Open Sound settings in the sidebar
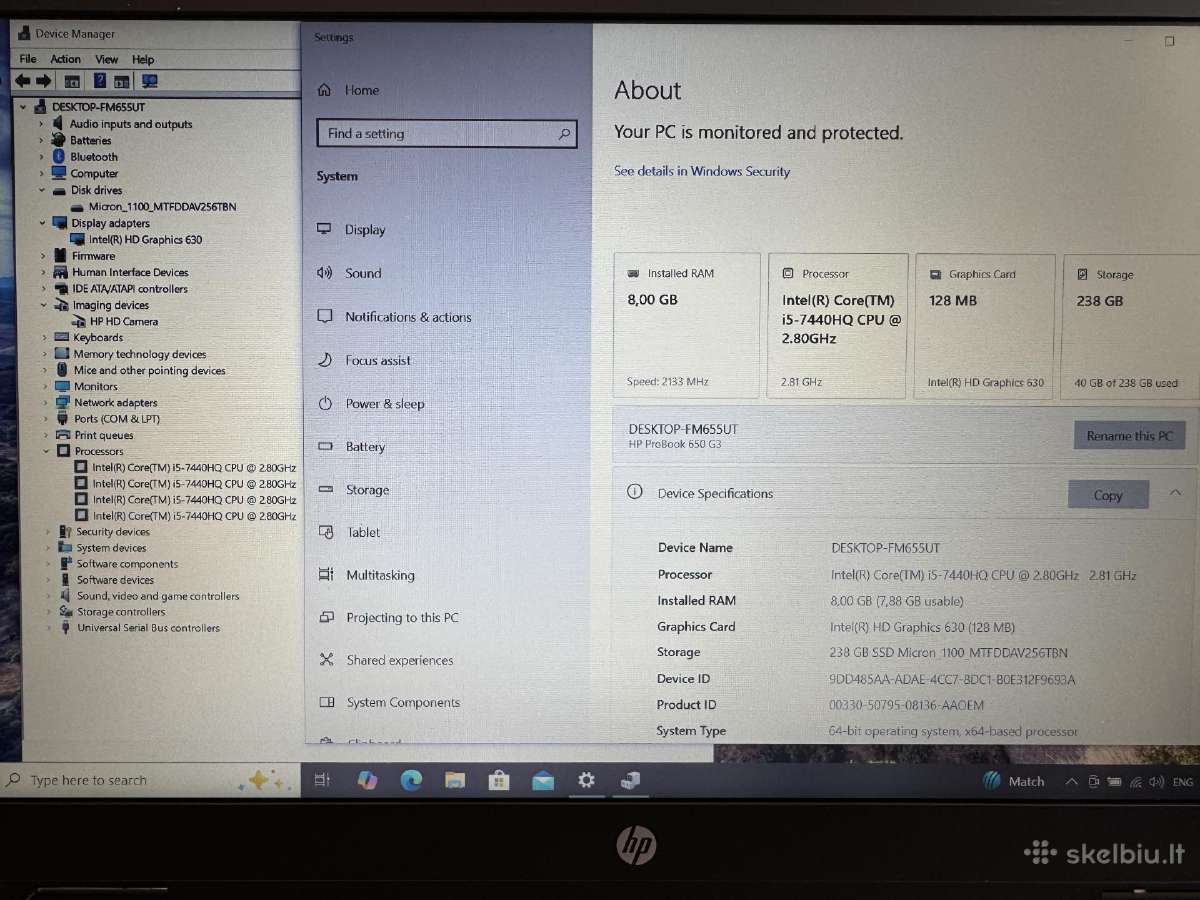Image resolution: width=1200 pixels, height=900 pixels. point(363,273)
